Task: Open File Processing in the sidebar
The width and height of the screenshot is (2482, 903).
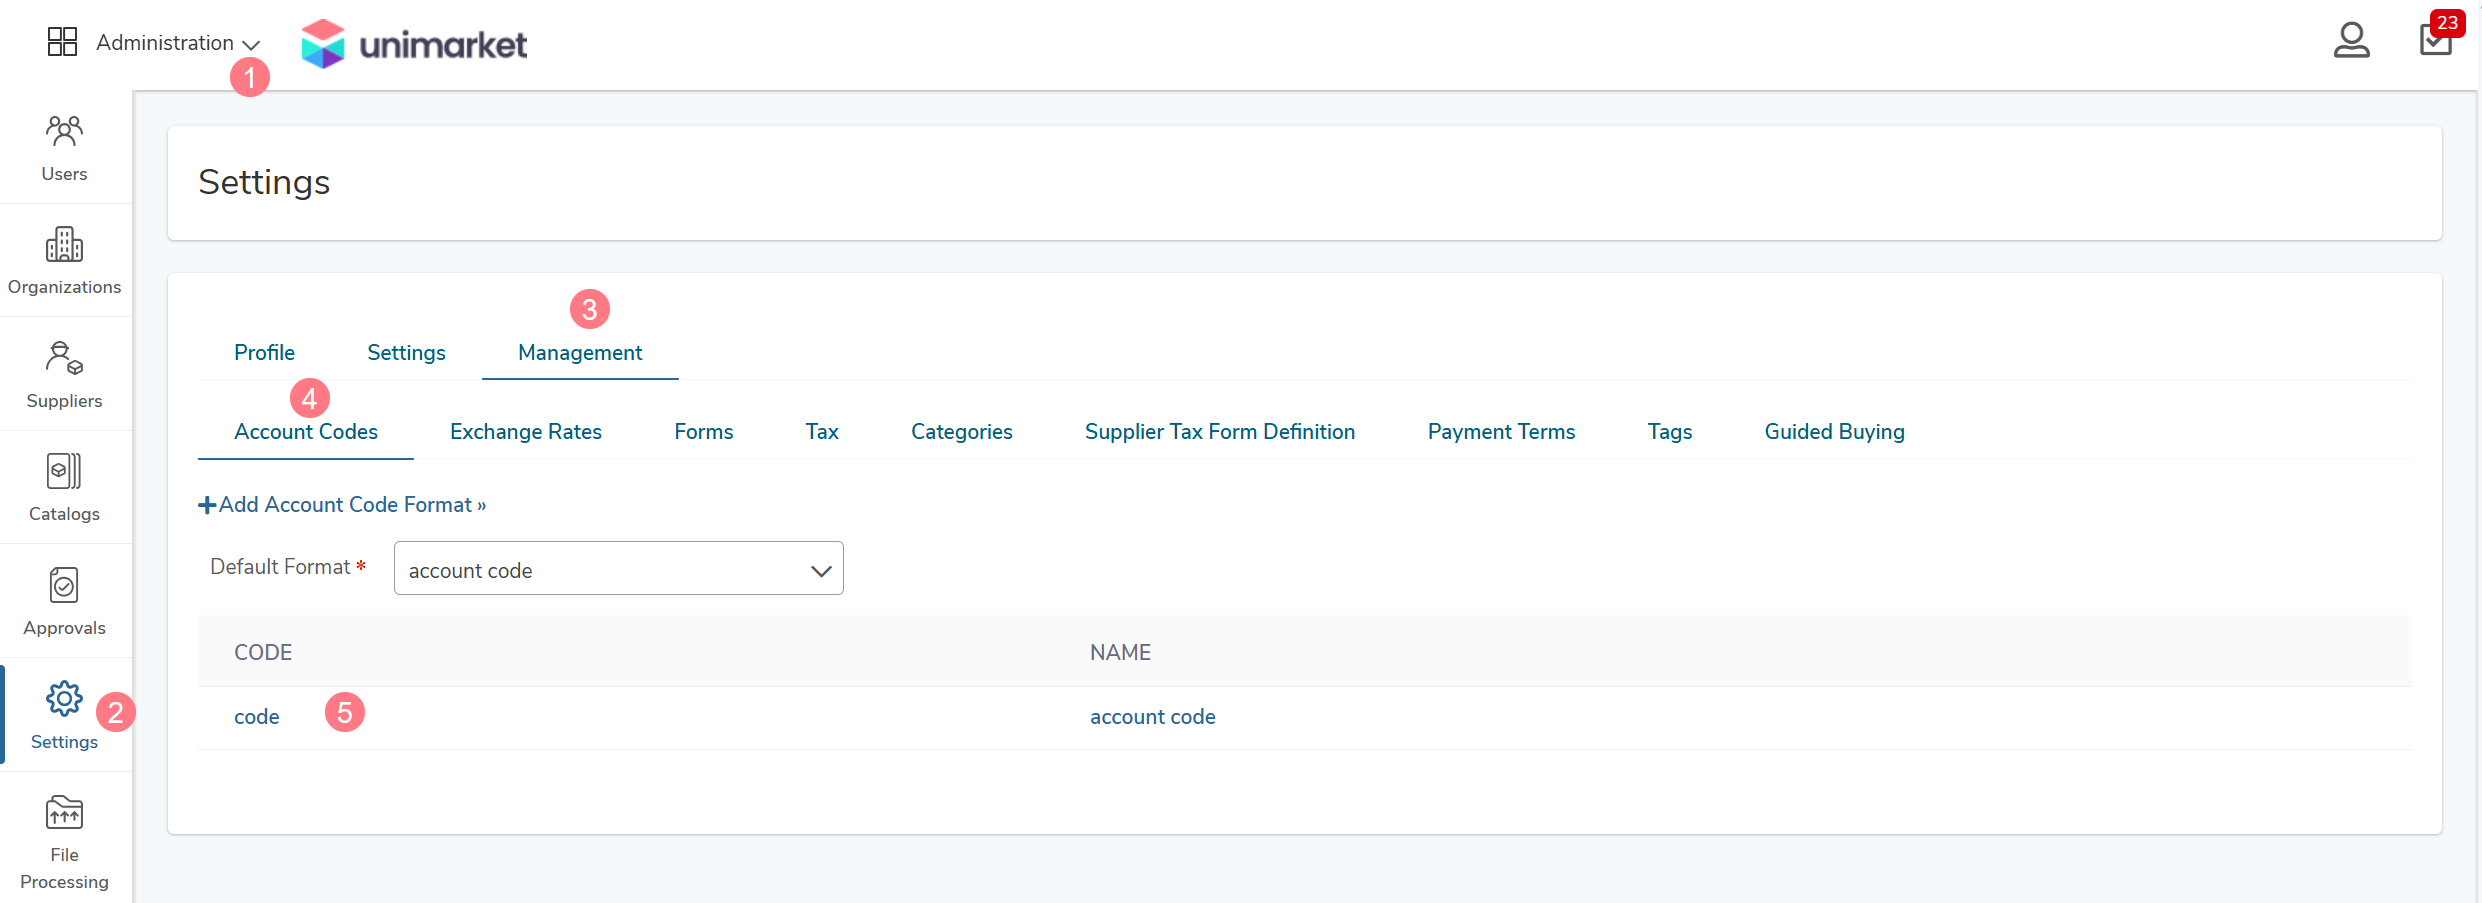Action: 64,842
